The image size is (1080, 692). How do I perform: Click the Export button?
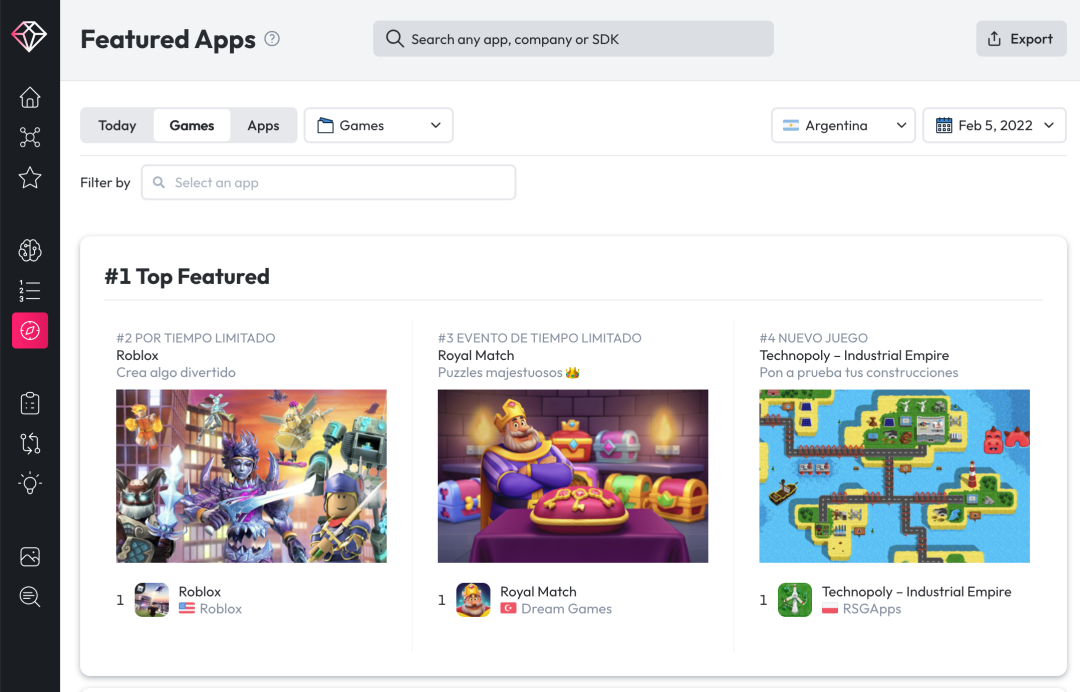tap(1021, 39)
